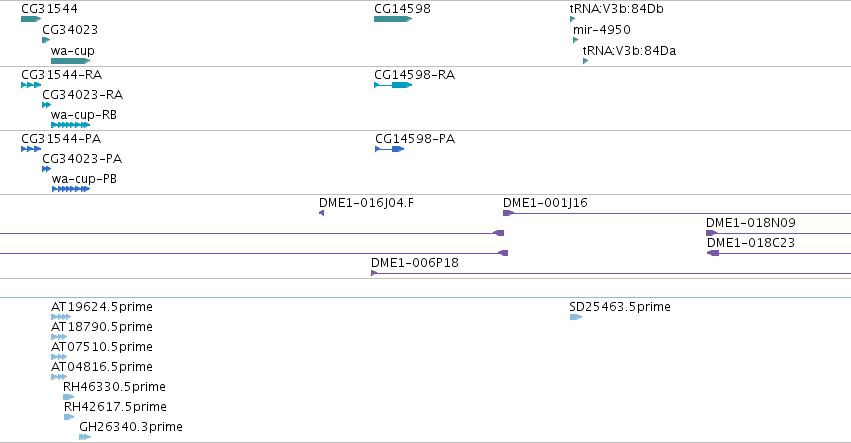Click the wa-cup-PB label
This screenshot has width=851, height=443.
pos(84,179)
